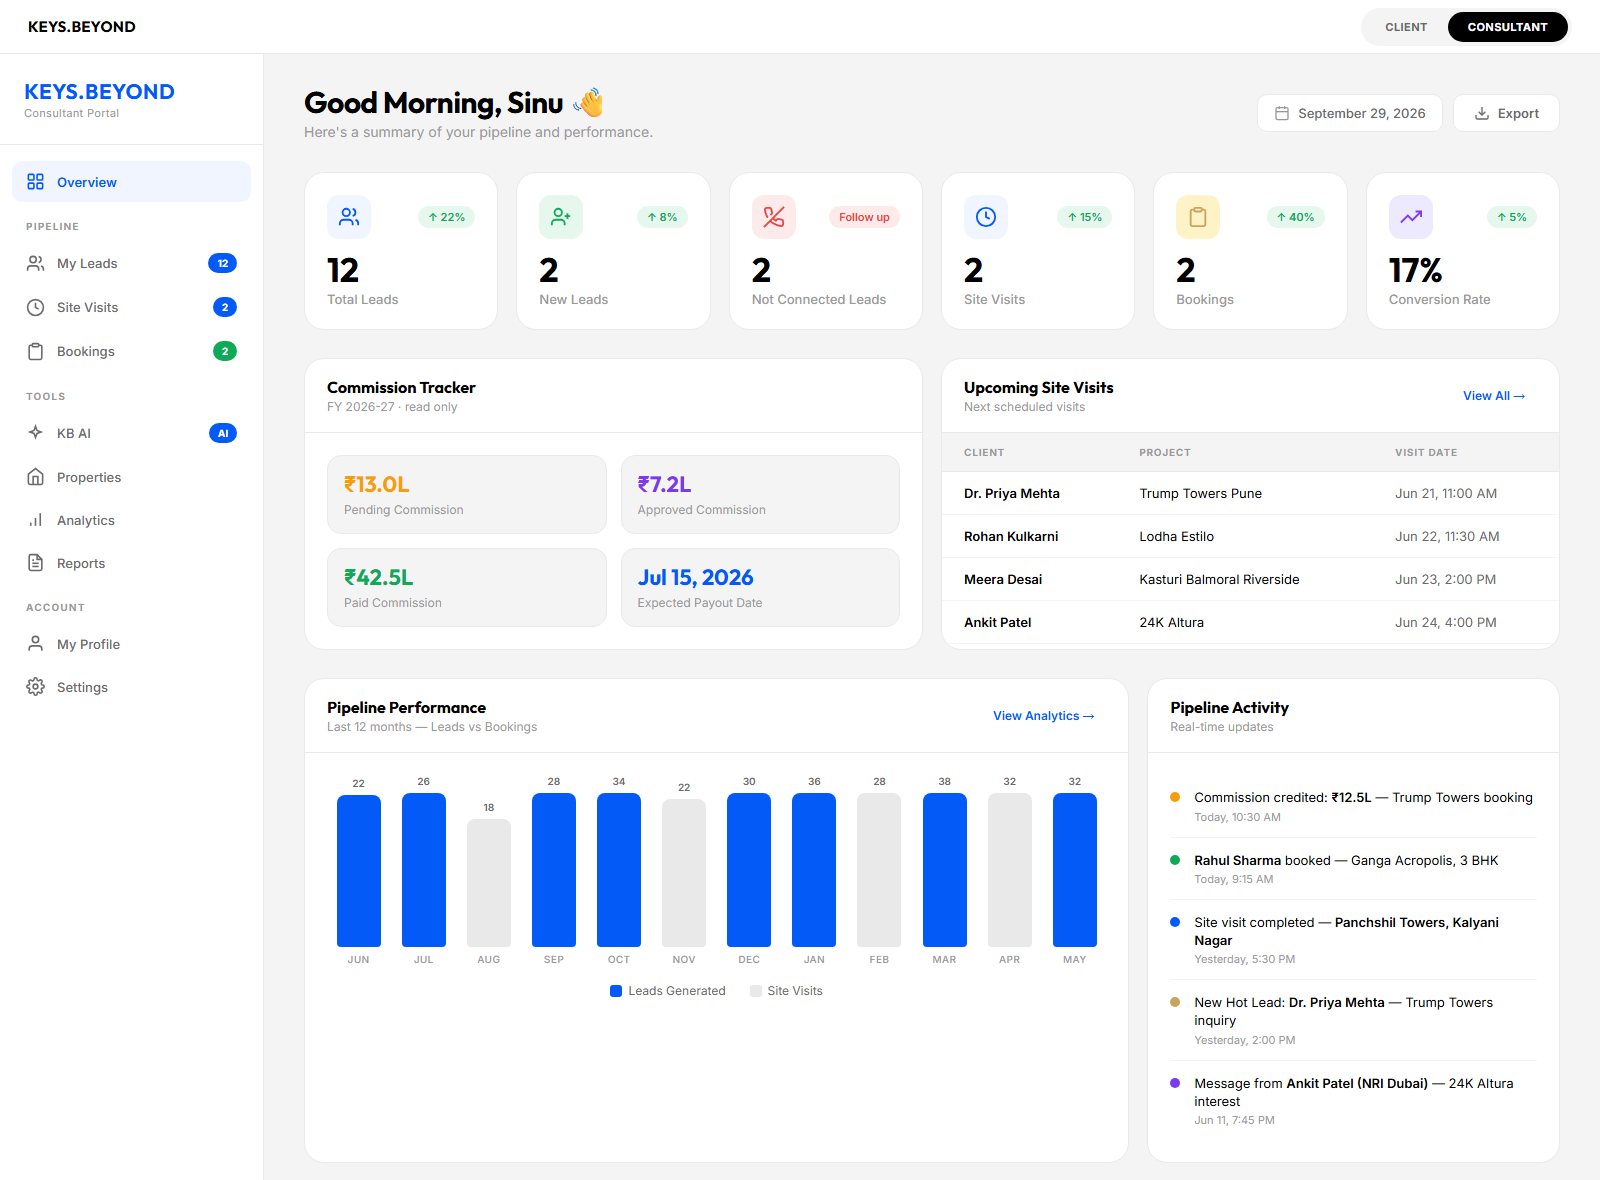Click the JUN bar in chart
The image size is (1600, 1180).
pyautogui.click(x=359, y=870)
